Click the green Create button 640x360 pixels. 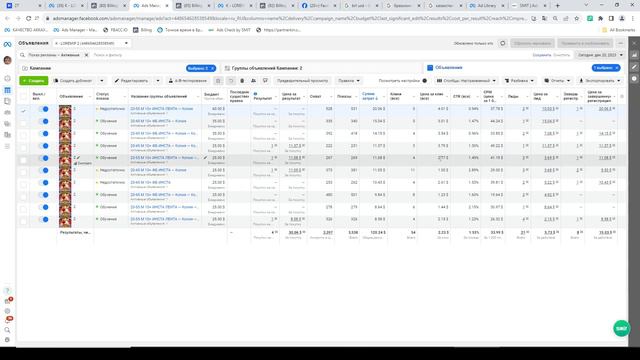coord(33,81)
